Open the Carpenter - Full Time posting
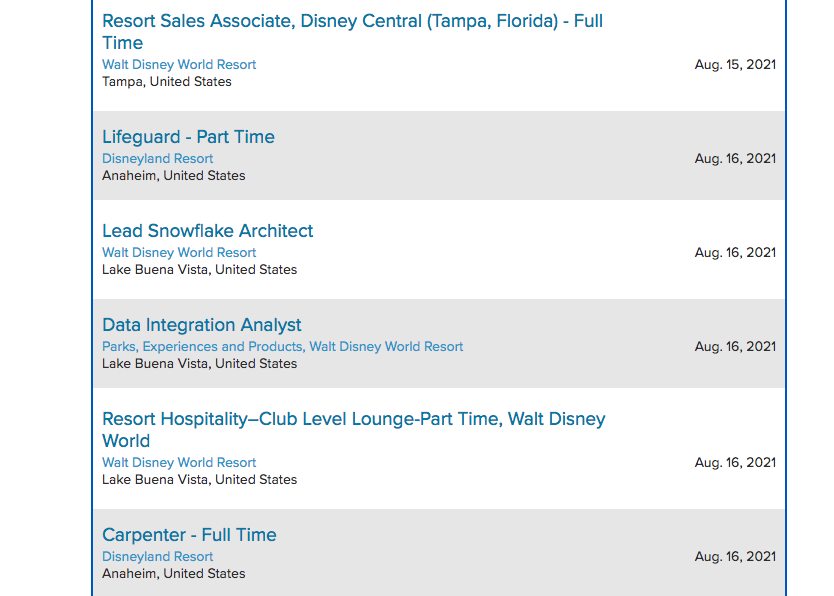The width and height of the screenshot is (834, 596). tap(189, 535)
